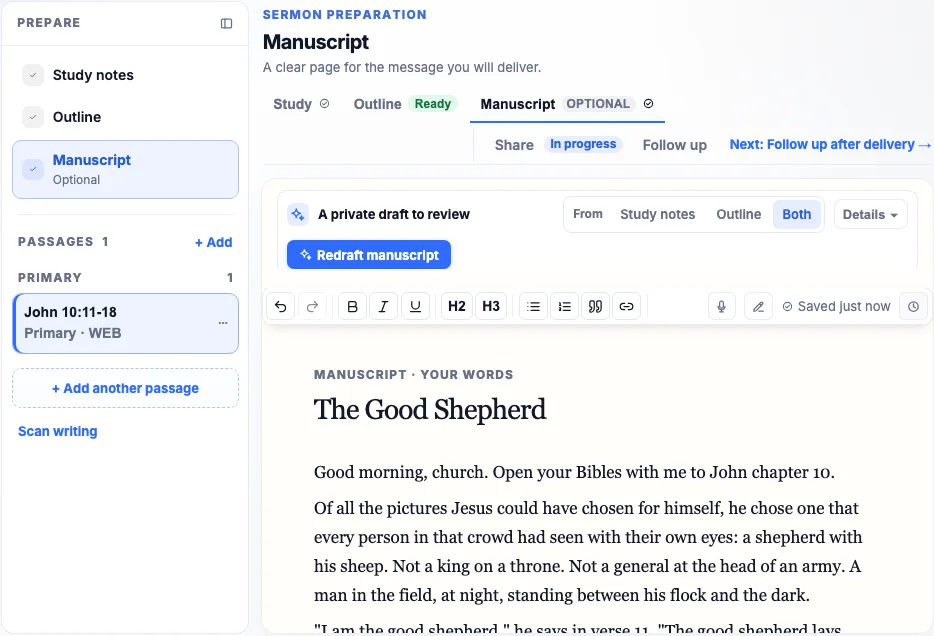Select Study notes as draft source

[x=658, y=214]
